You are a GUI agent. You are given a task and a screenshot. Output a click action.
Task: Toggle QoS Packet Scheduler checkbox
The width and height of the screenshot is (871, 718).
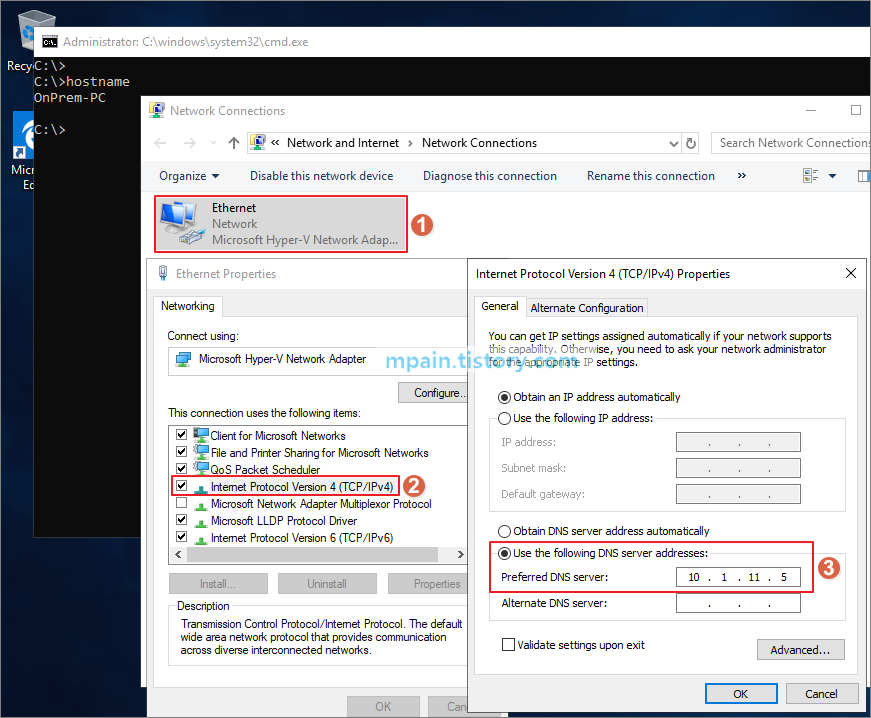coord(181,469)
